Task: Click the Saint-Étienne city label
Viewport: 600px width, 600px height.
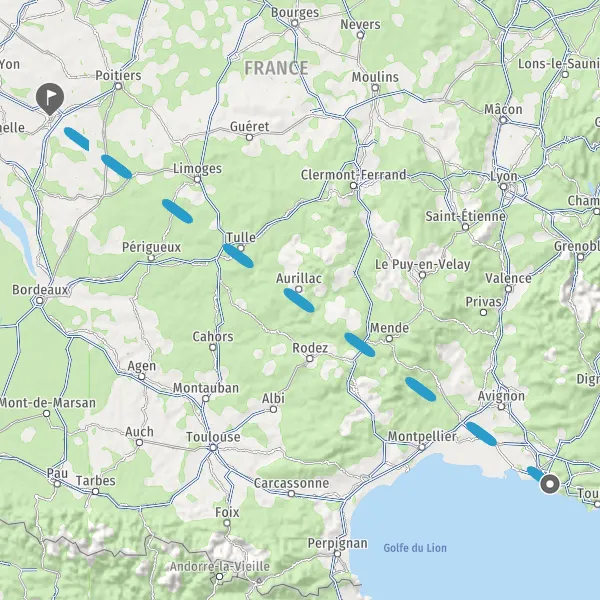Action: pyautogui.click(x=465, y=216)
